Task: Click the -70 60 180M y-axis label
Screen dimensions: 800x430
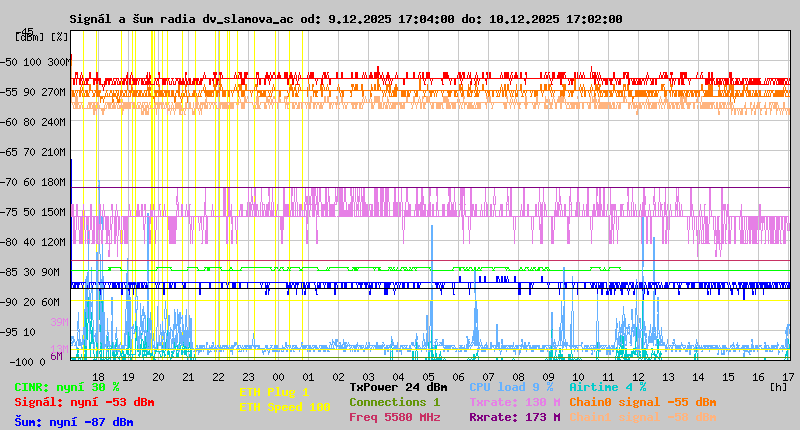Action: 33,182
